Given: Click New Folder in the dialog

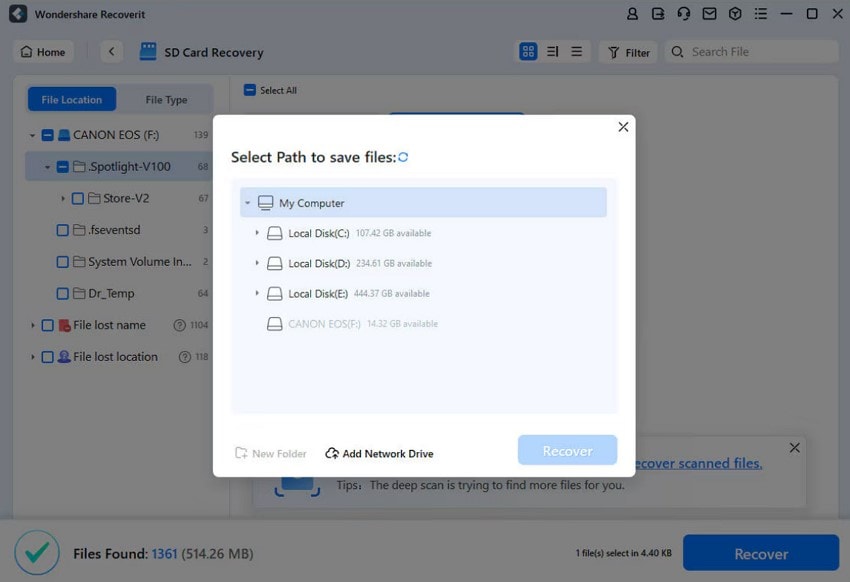Looking at the screenshot, I should click(271, 454).
